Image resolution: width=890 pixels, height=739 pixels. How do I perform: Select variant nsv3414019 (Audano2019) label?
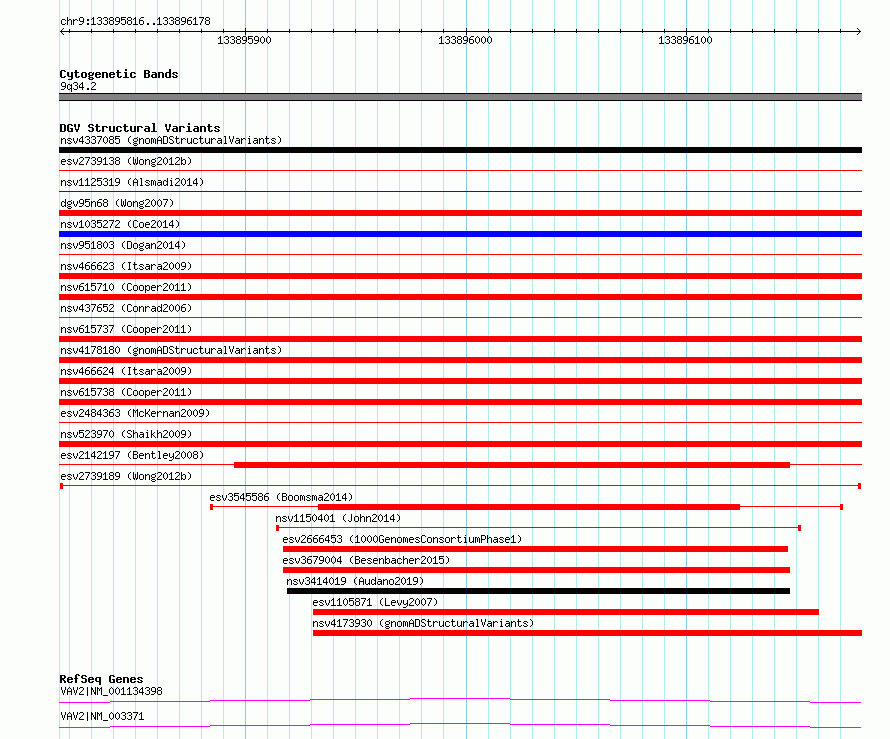pos(355,581)
